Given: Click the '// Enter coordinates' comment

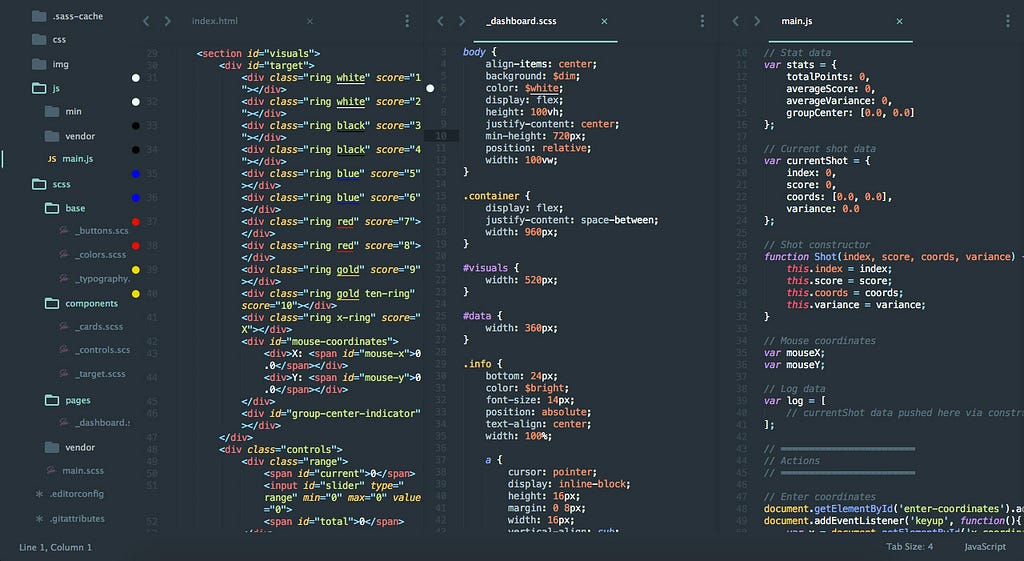Looking at the screenshot, I should (x=820, y=497).
